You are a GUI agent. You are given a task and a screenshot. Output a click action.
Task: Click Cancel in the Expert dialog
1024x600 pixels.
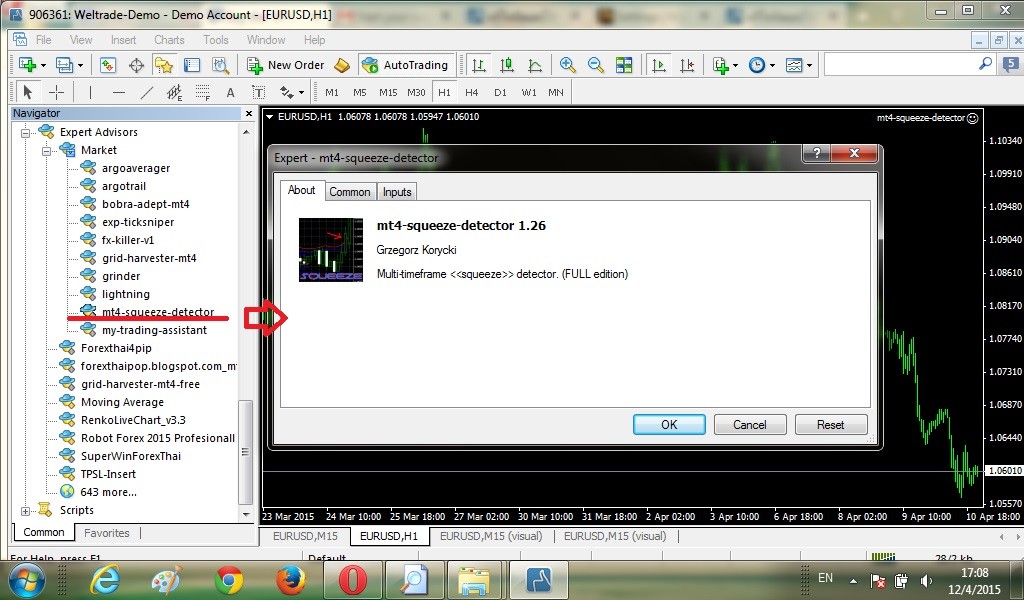[750, 424]
